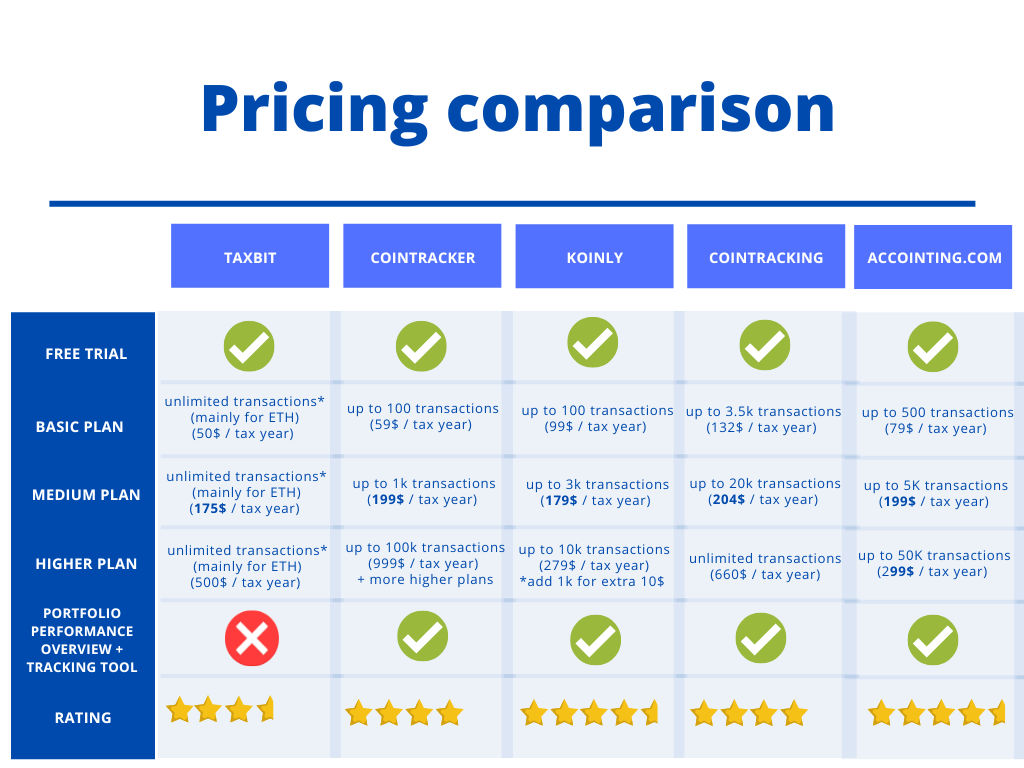Click the Koinly free trial checkmark icon
Viewport: 1024px width, 768px height.
coord(592,343)
